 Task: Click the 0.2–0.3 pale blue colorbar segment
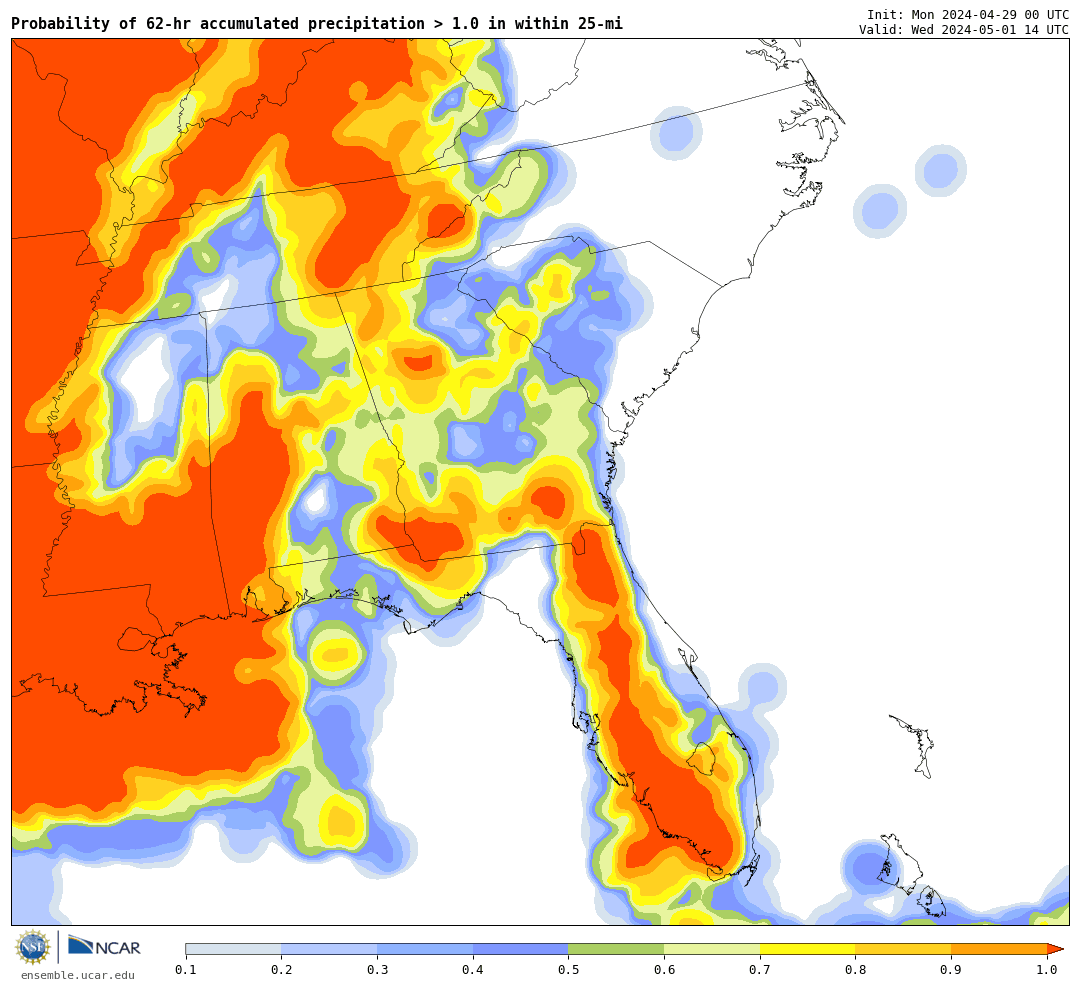coord(329,949)
